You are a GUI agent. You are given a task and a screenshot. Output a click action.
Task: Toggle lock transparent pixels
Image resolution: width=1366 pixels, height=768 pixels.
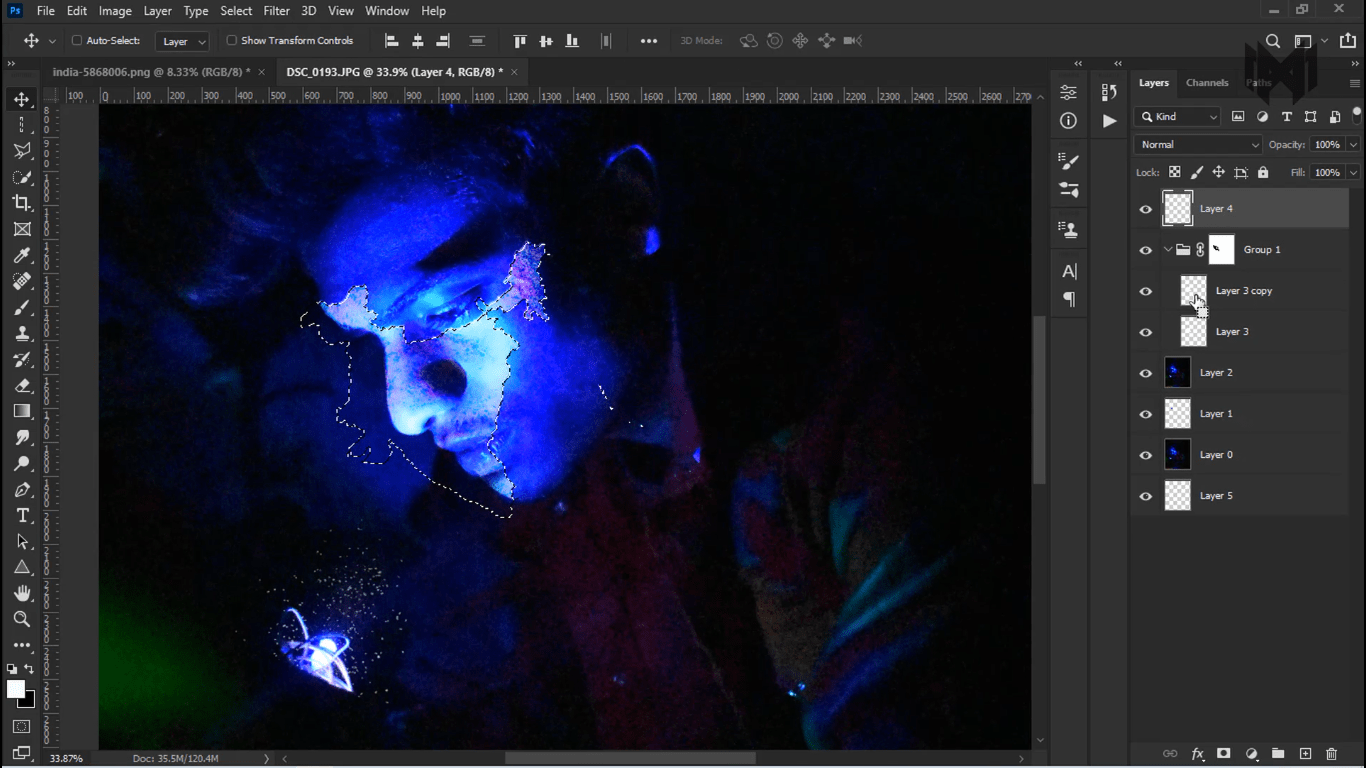point(1175,172)
